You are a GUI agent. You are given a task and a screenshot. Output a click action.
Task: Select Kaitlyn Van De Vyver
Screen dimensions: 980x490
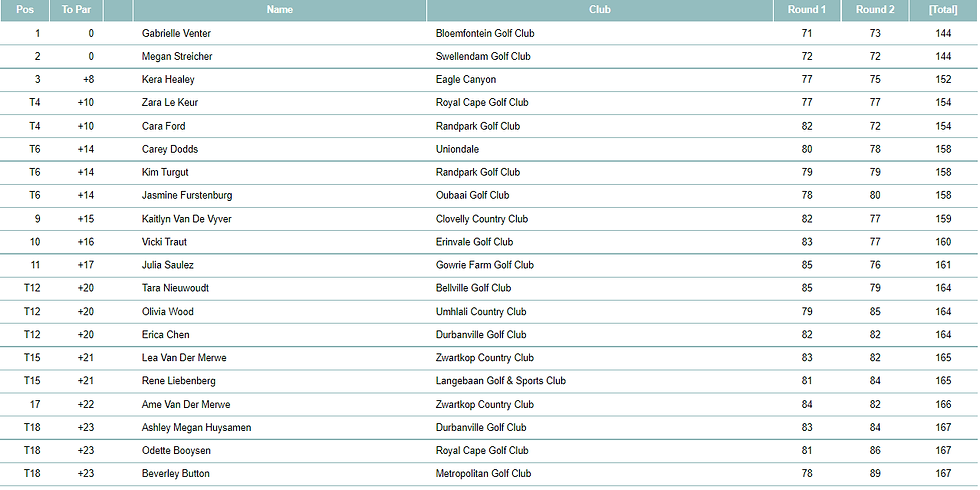coord(187,219)
